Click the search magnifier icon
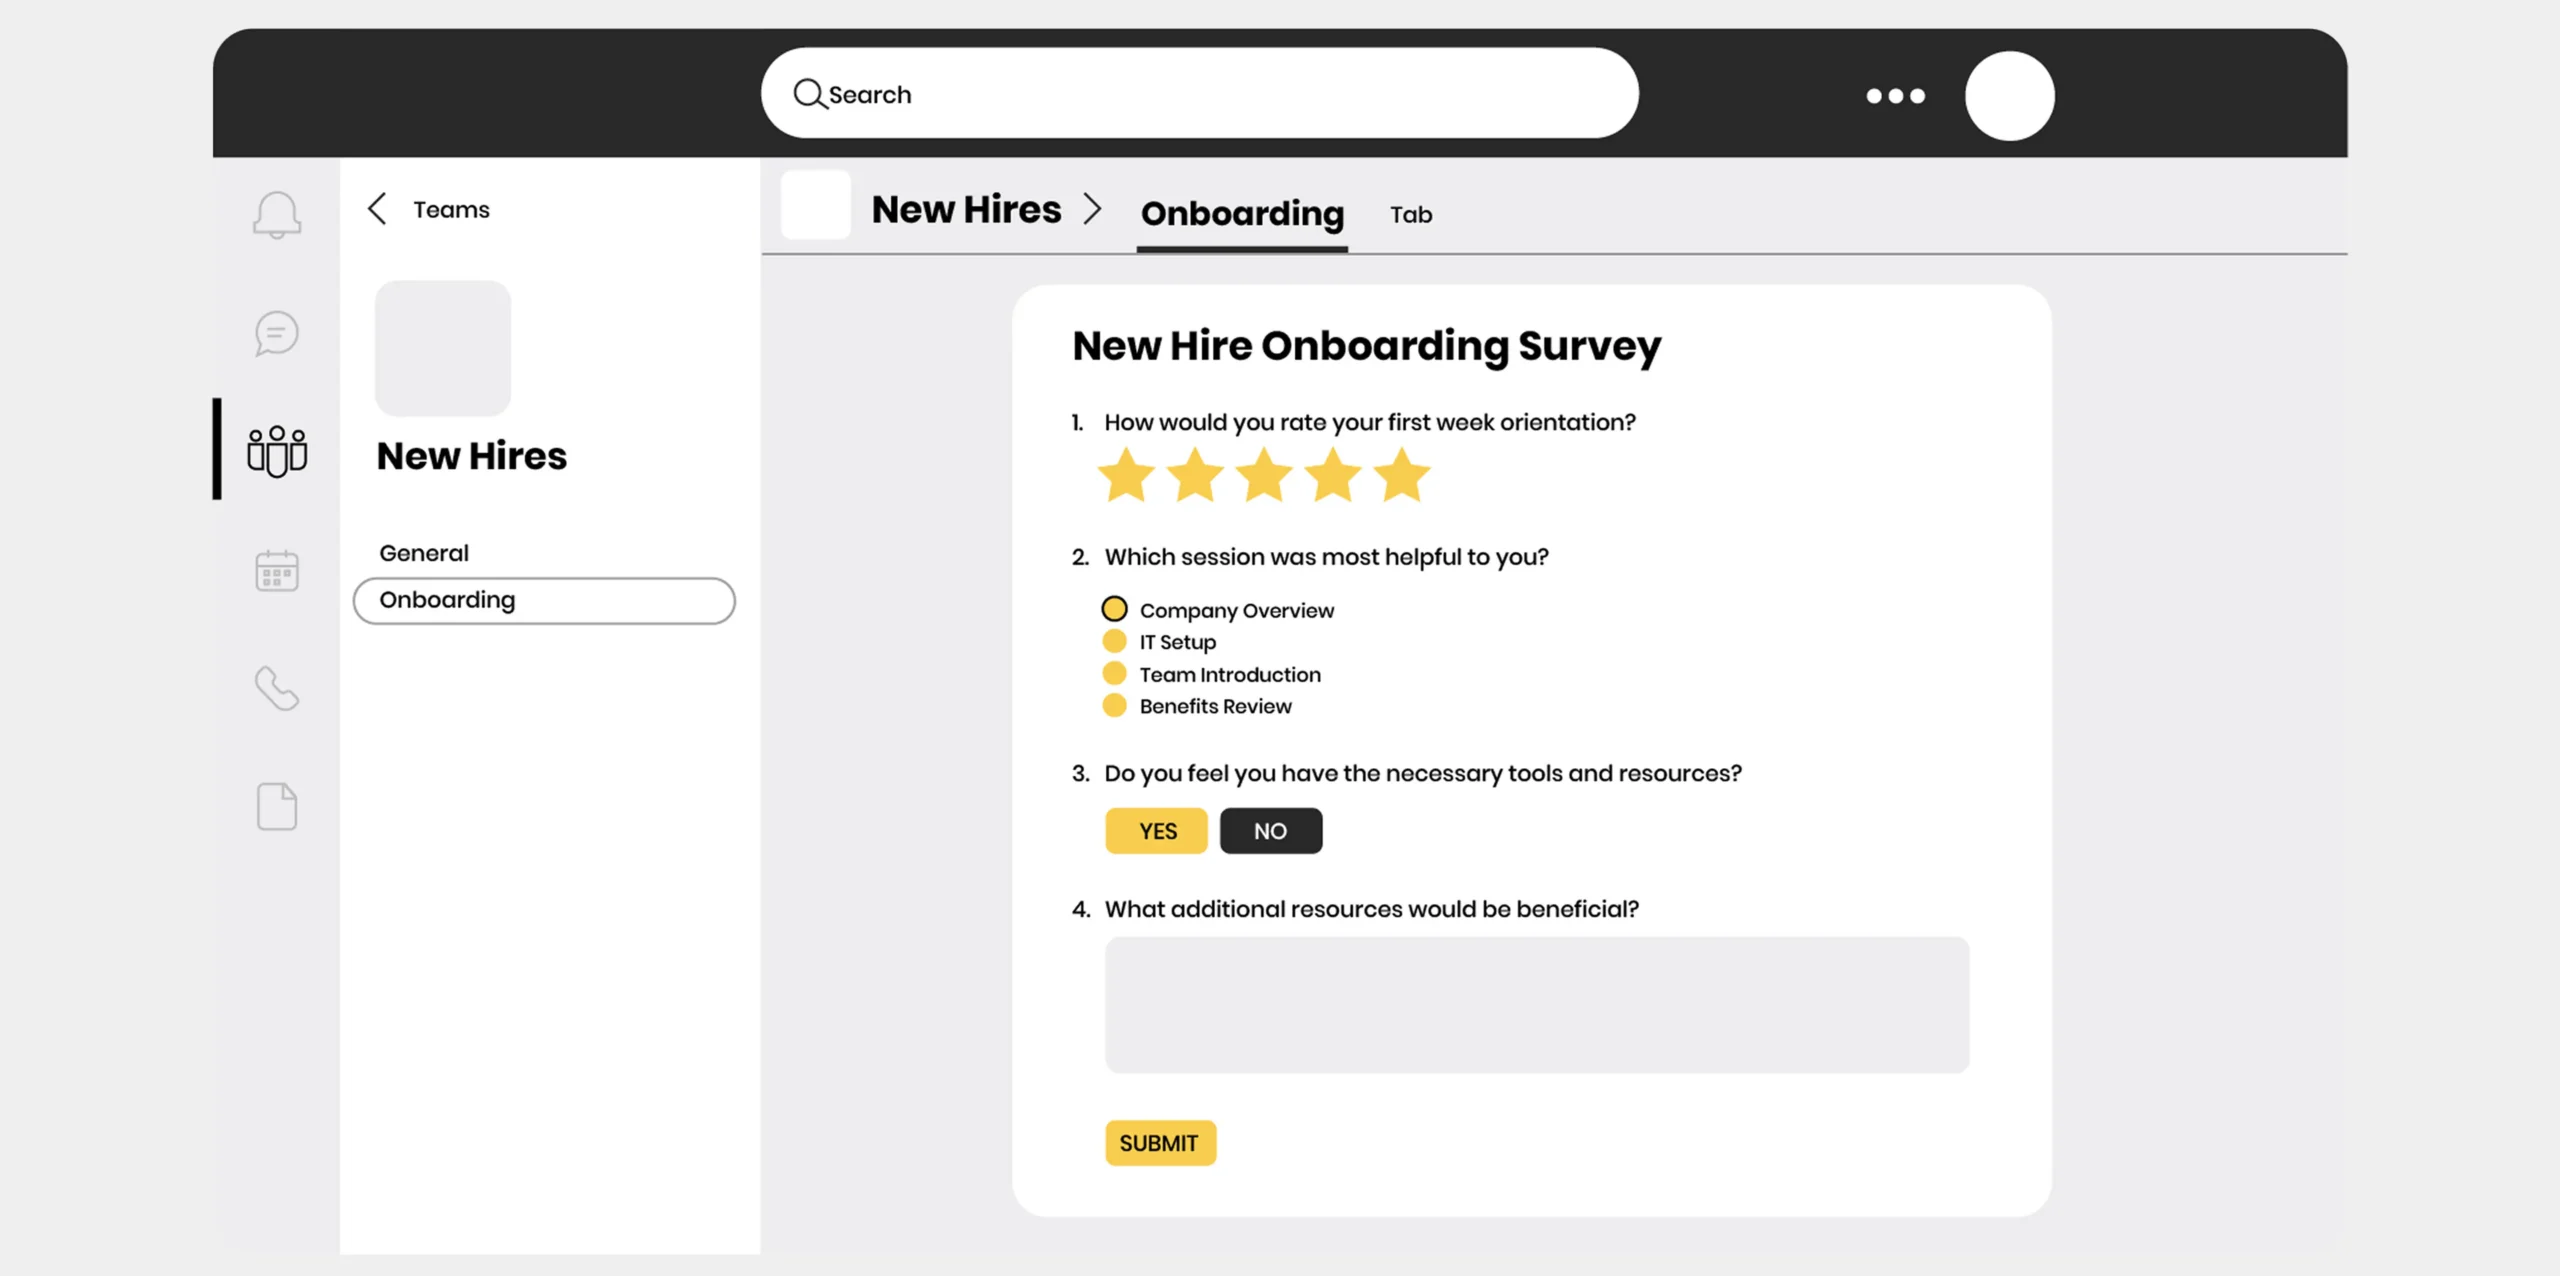 click(x=808, y=94)
